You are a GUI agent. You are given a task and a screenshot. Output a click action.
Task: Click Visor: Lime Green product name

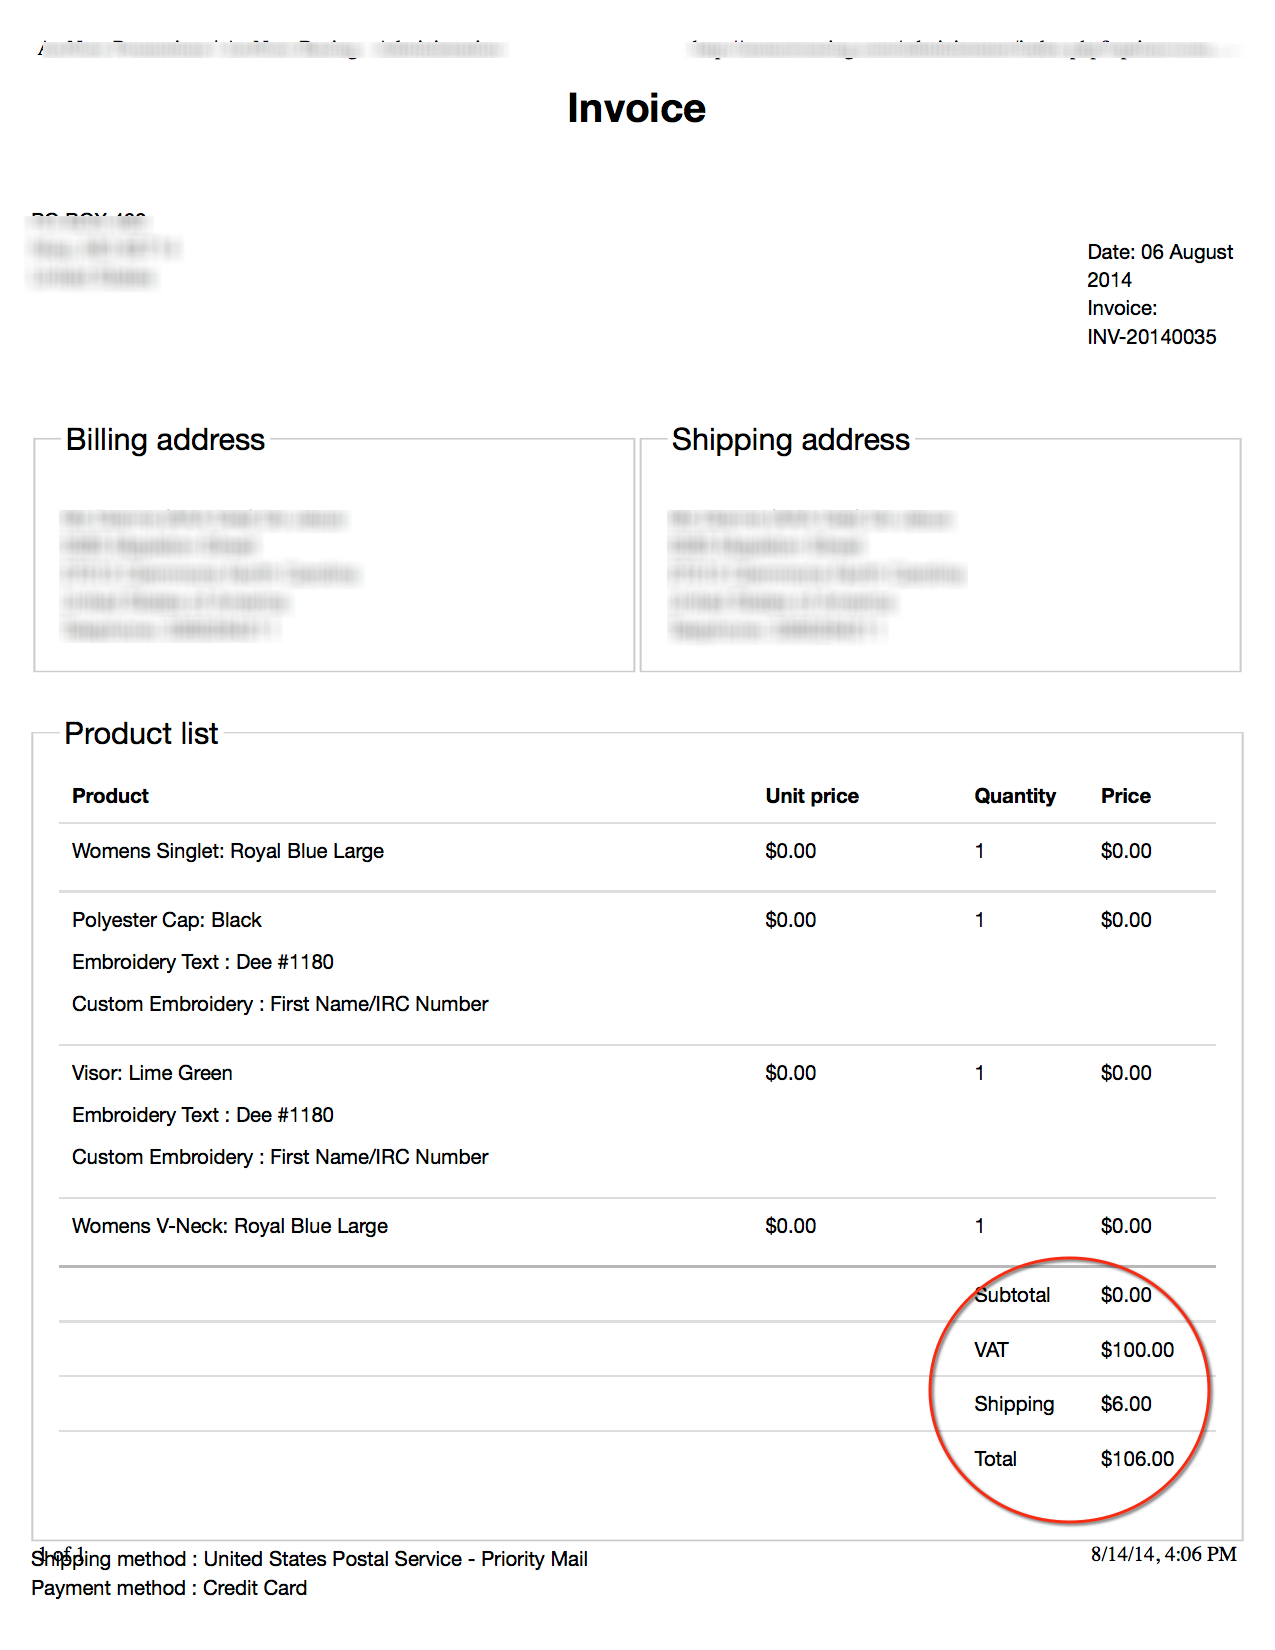pyautogui.click(x=152, y=1073)
